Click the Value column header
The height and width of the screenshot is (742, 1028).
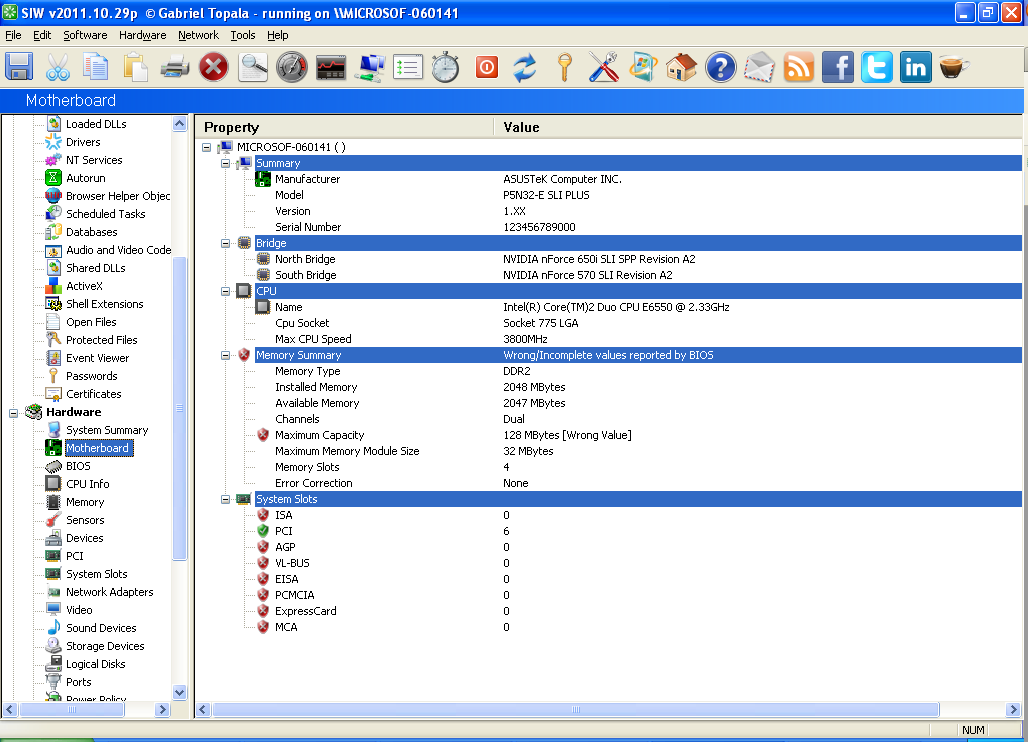758,127
